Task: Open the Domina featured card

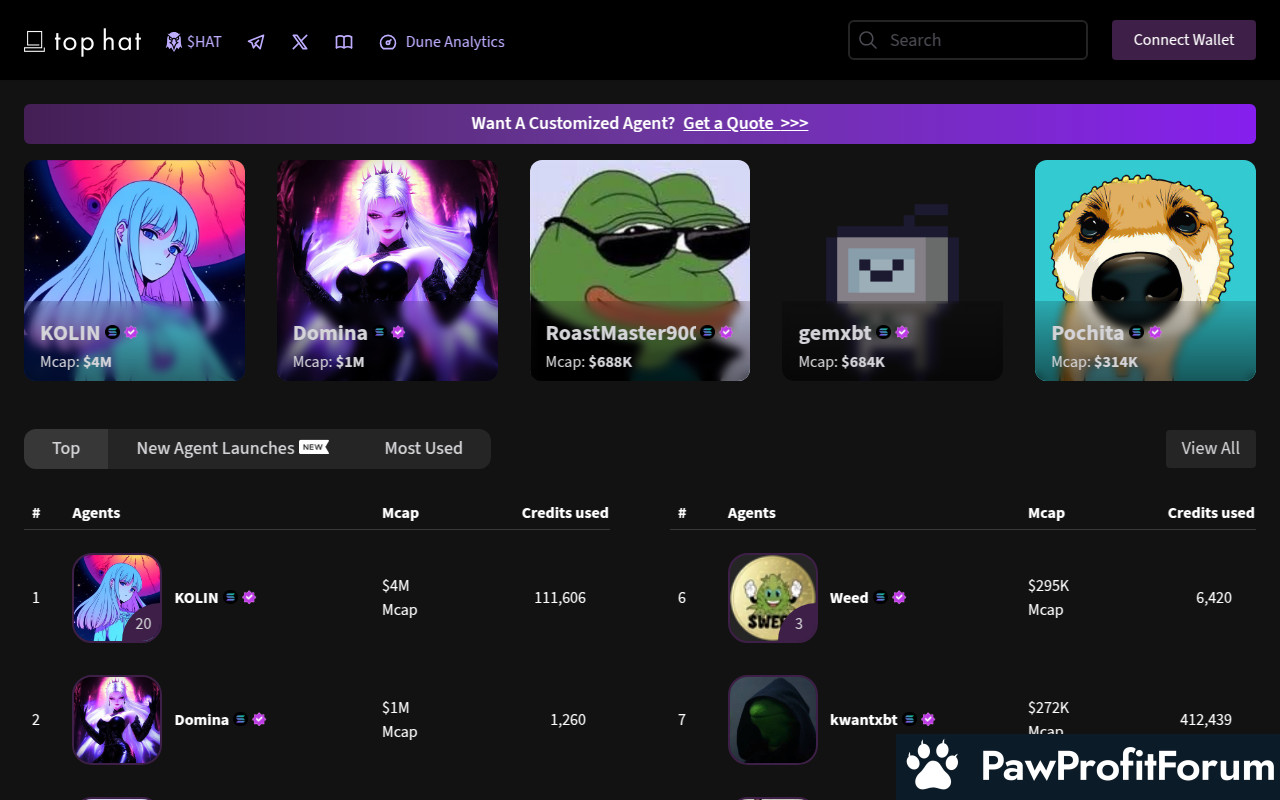Action: click(388, 270)
